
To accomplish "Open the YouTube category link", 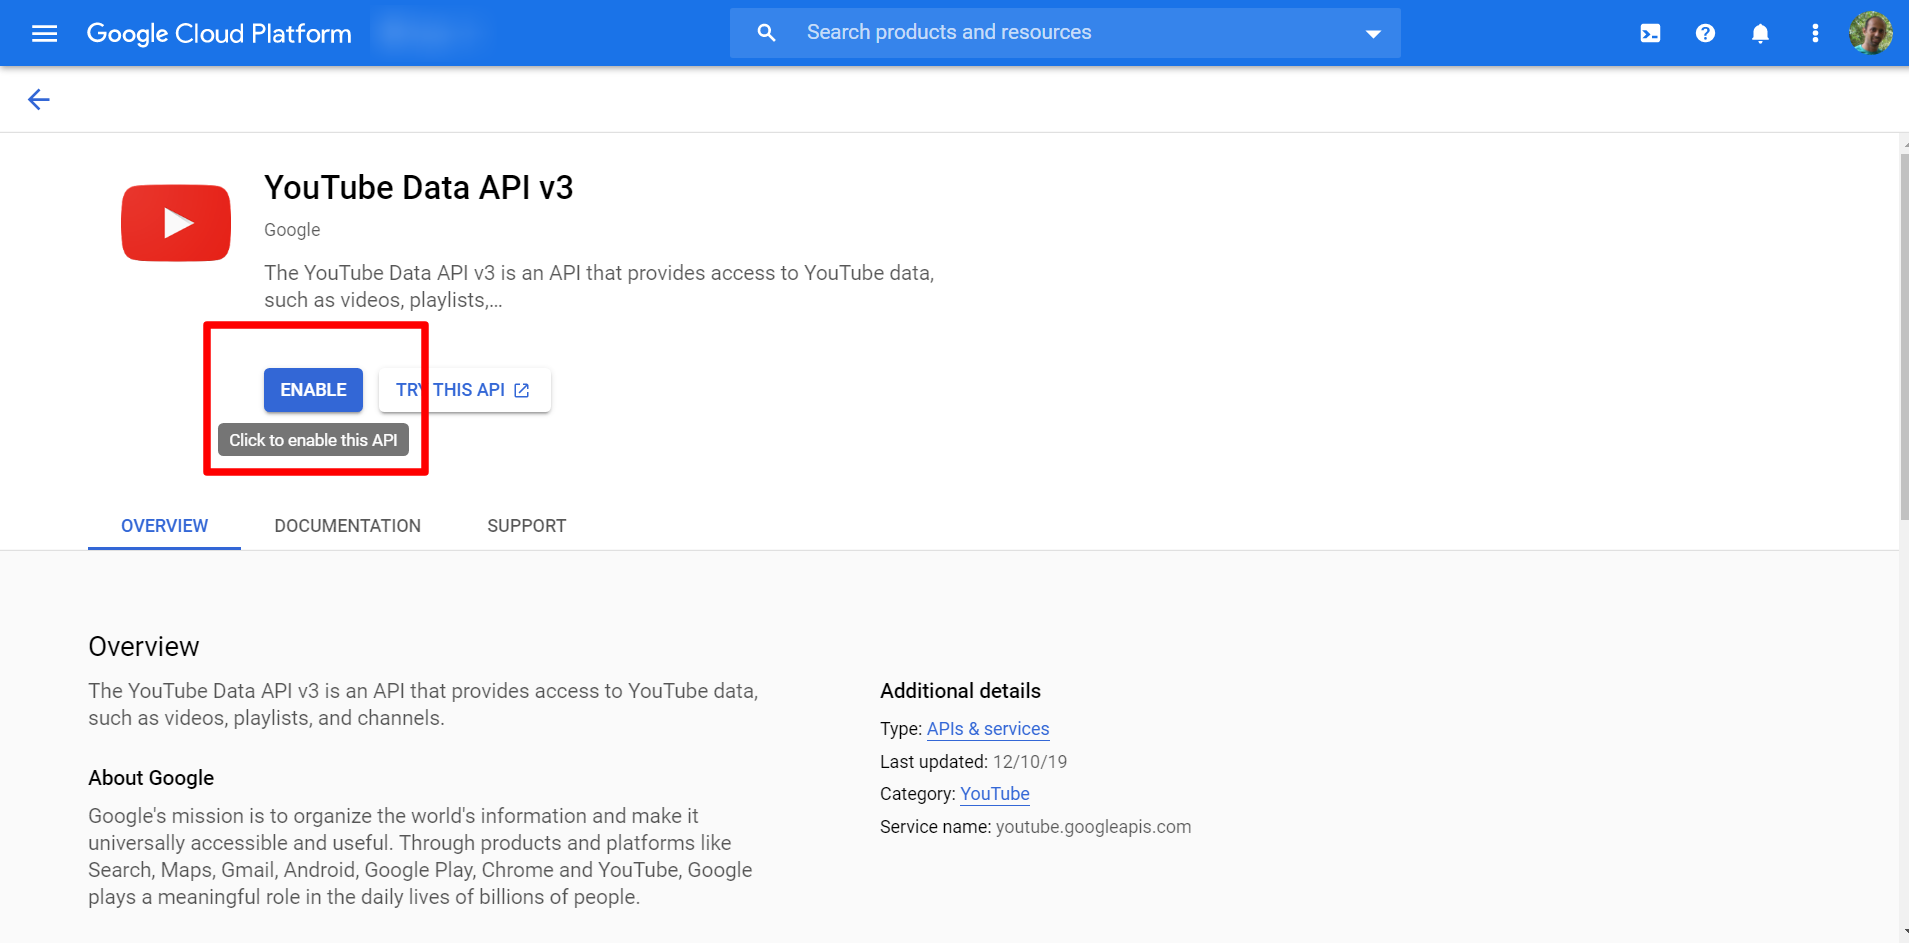I will (x=994, y=793).
